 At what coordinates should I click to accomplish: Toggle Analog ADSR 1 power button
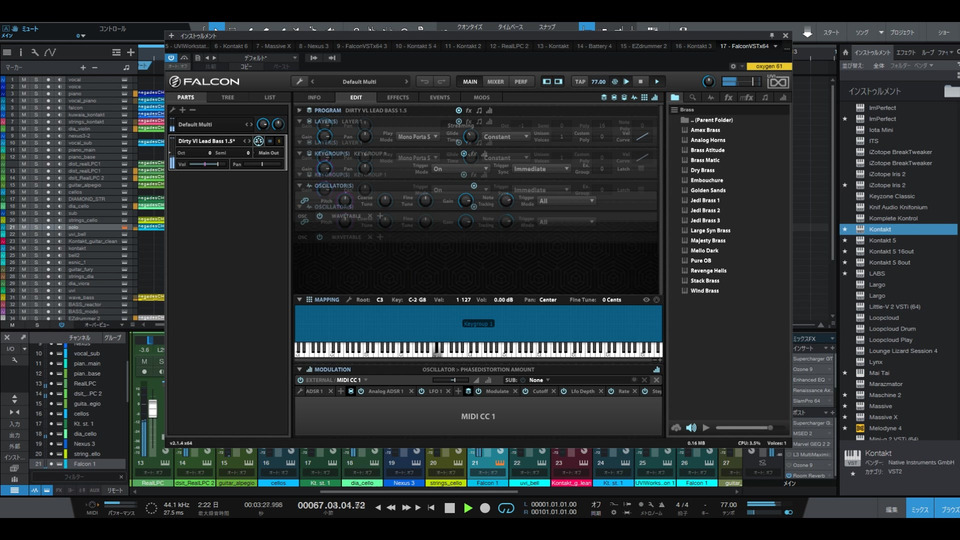click(361, 391)
